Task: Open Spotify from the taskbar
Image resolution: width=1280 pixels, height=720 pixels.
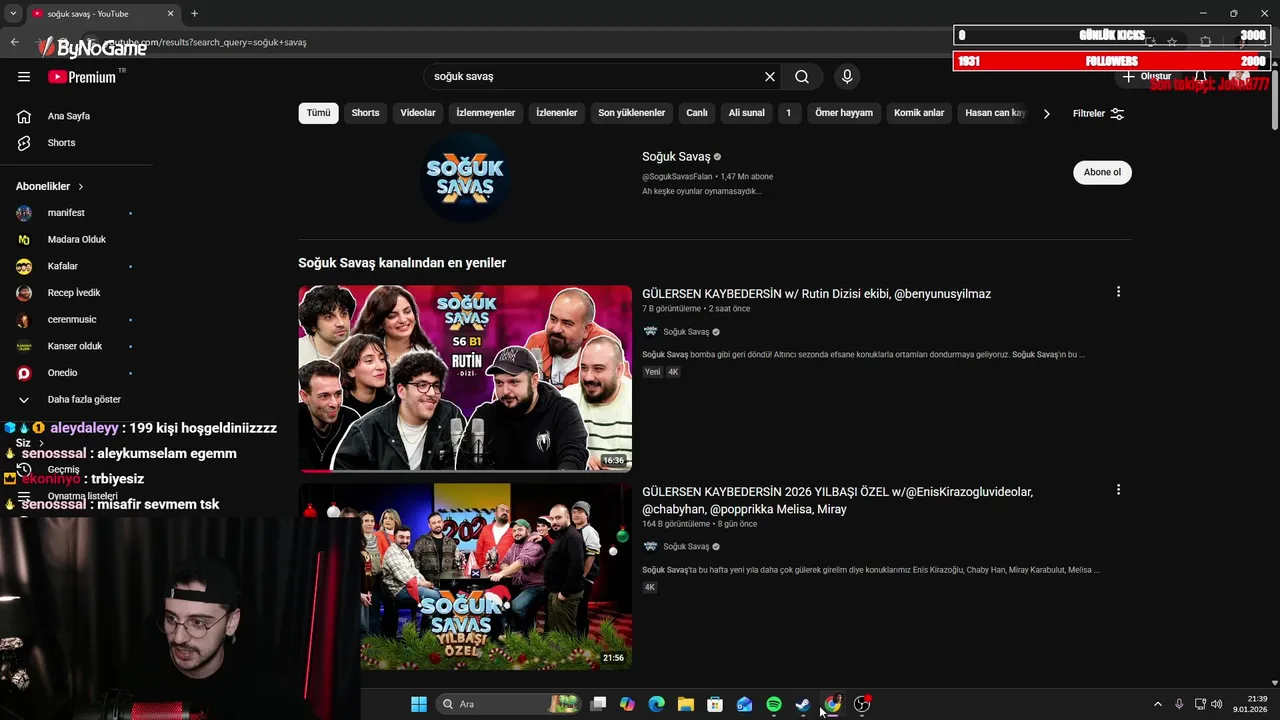Action: (x=773, y=704)
